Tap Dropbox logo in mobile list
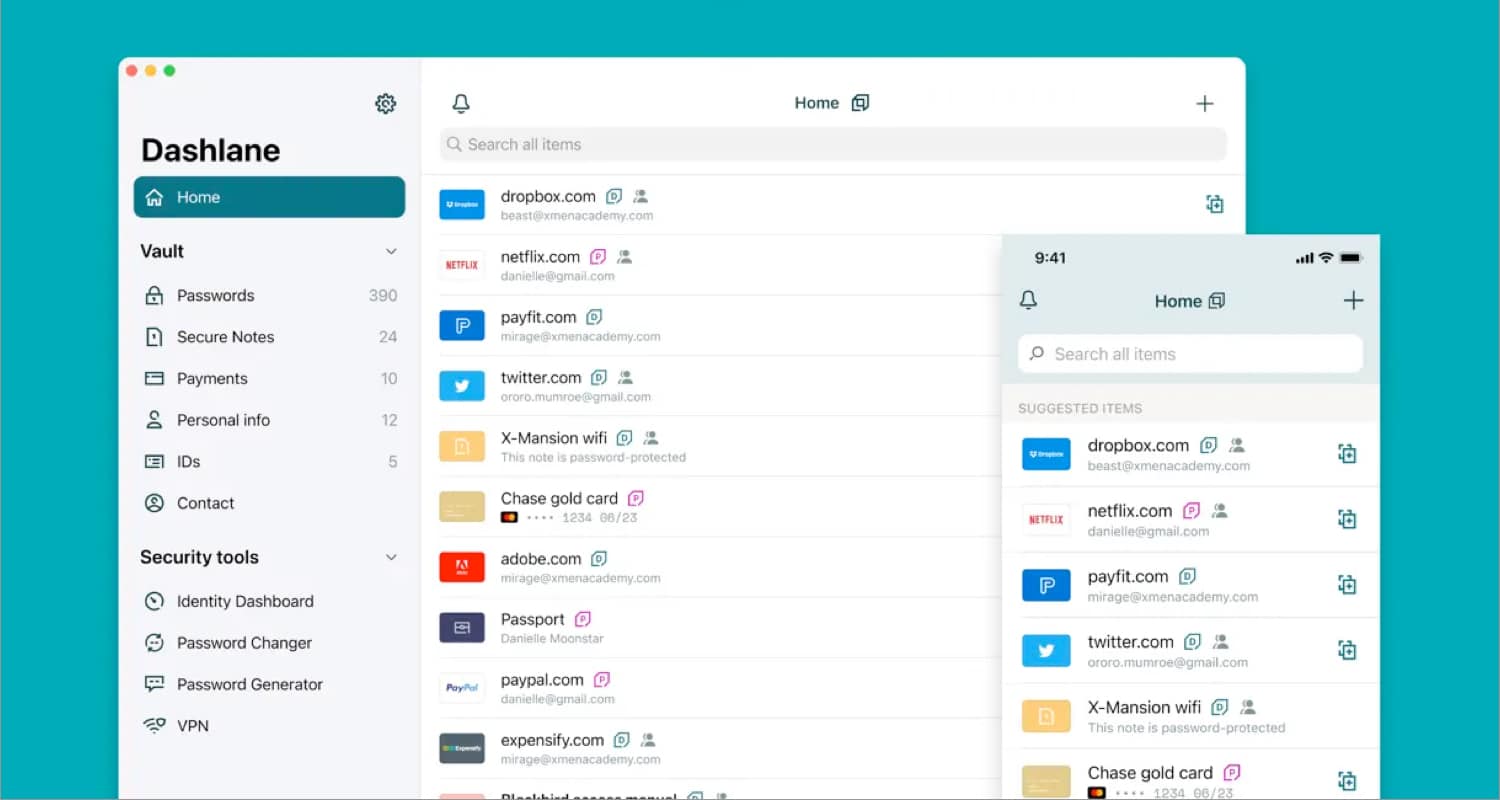This screenshot has height=800, width=1500. pyautogui.click(x=1046, y=454)
